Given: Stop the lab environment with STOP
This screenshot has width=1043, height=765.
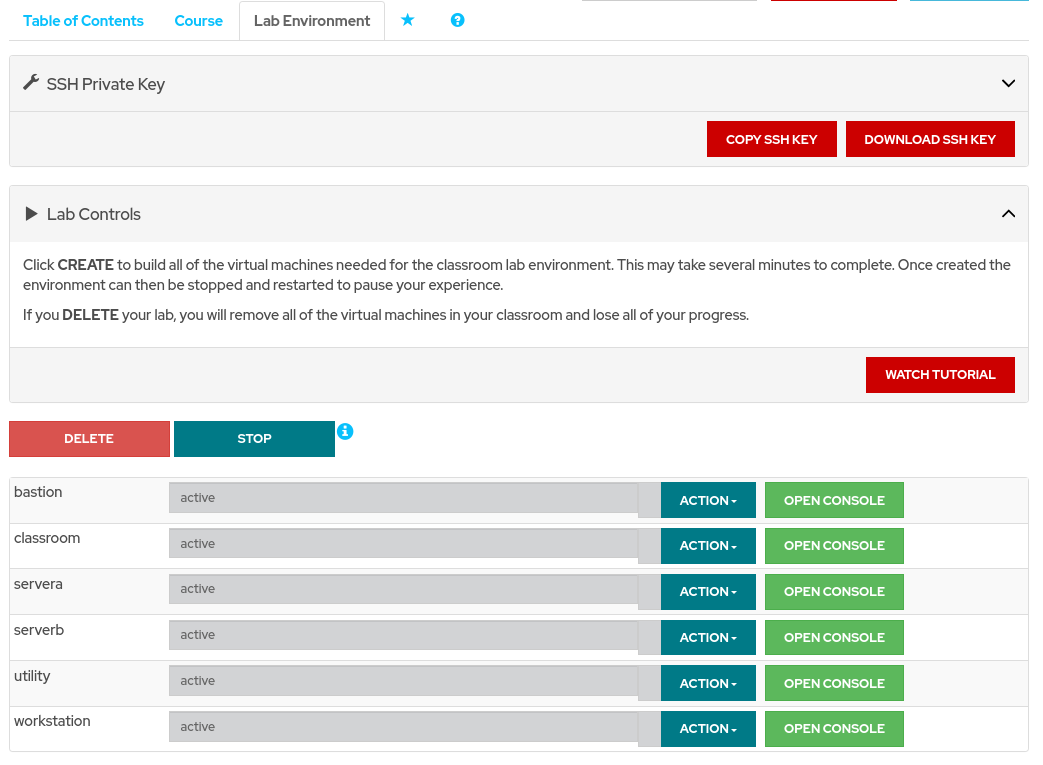Looking at the screenshot, I should click(254, 439).
